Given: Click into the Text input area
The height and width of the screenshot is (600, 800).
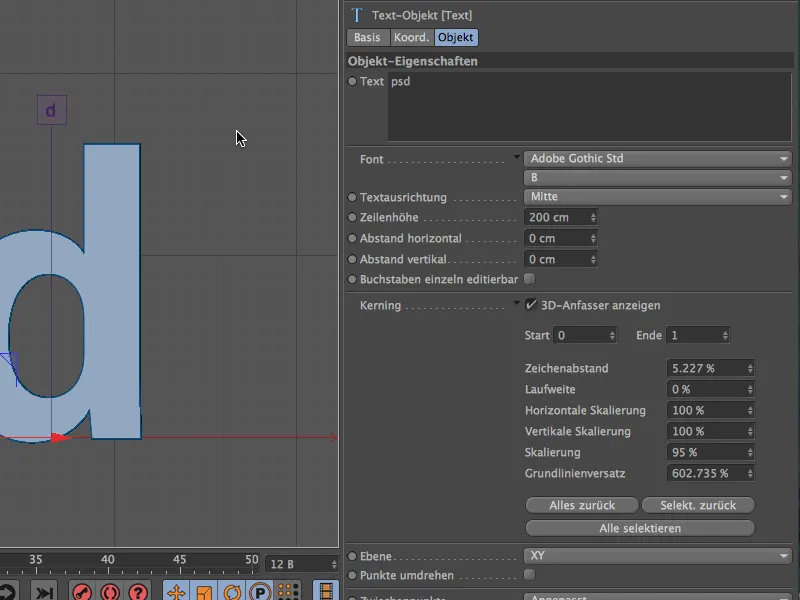Looking at the screenshot, I should click(590, 107).
